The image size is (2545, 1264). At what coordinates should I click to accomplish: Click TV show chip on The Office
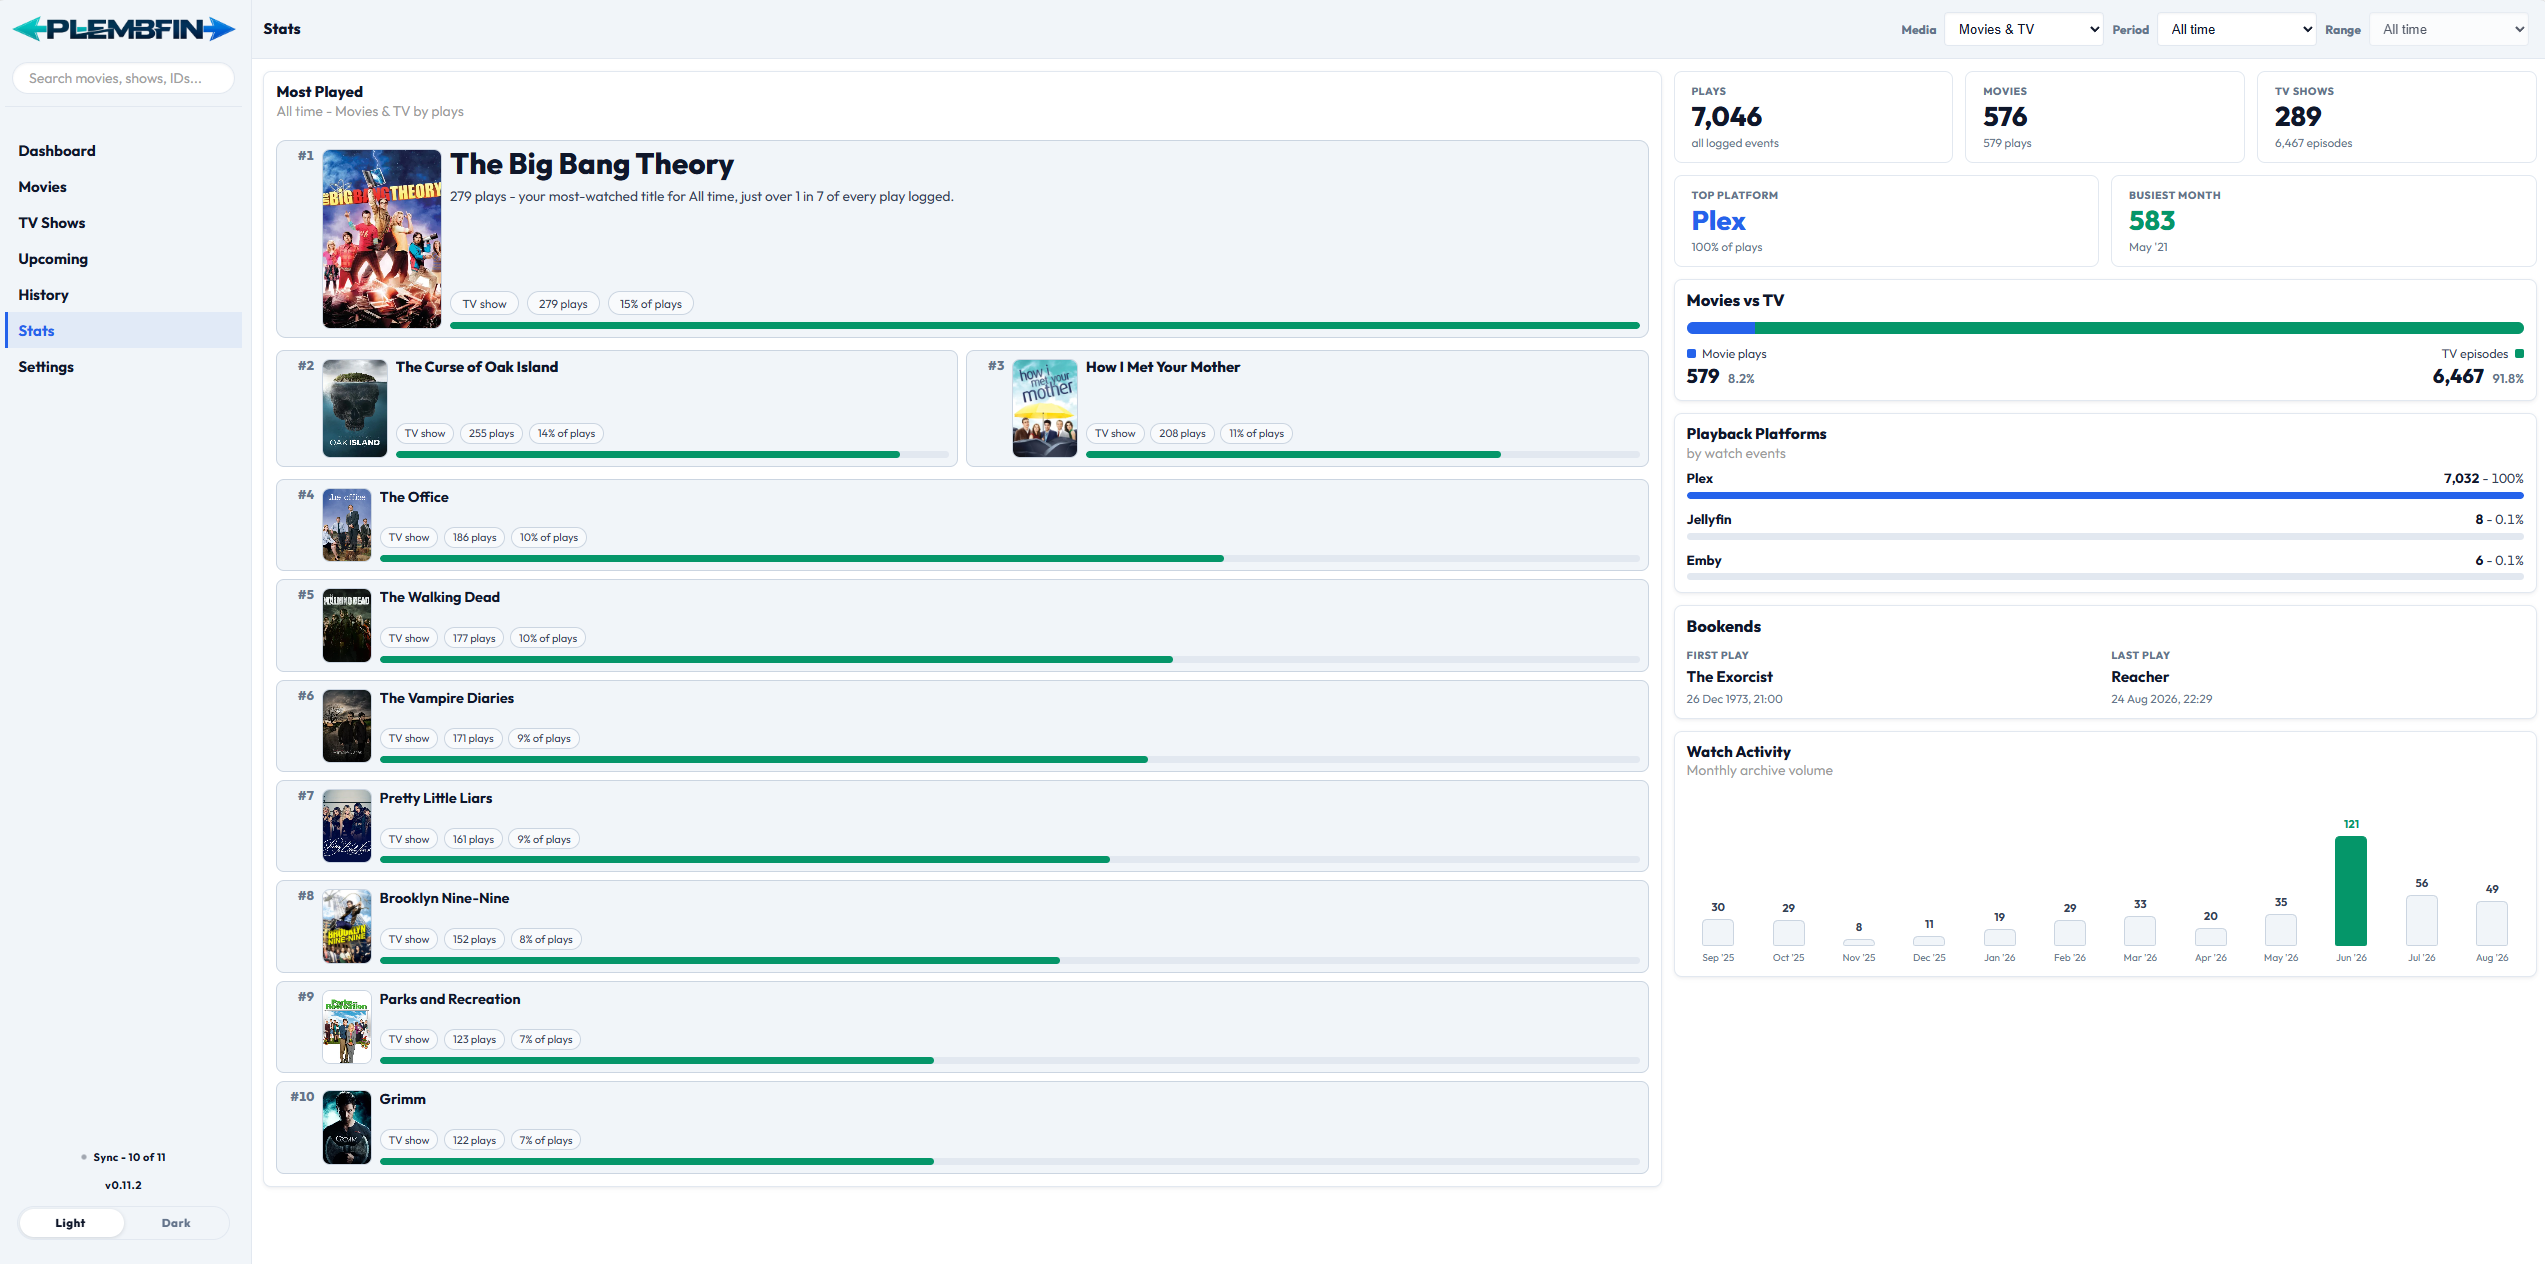(409, 537)
